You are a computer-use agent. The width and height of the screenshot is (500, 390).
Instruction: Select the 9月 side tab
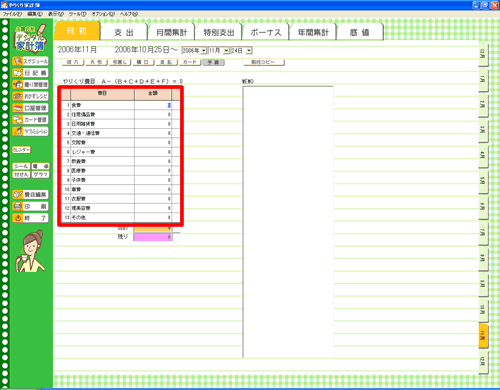tap(483, 284)
